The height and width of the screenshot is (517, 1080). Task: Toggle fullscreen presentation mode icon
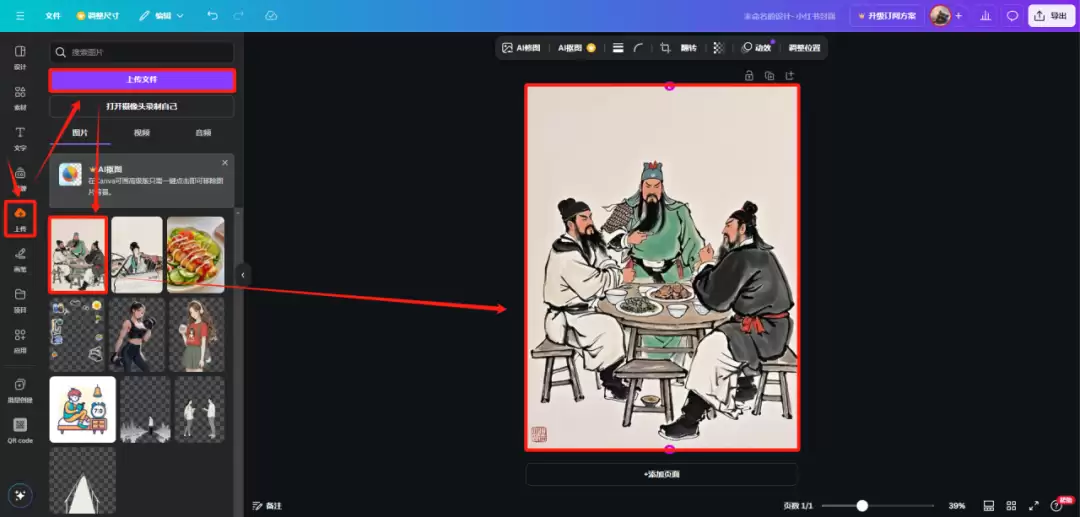coord(1034,506)
